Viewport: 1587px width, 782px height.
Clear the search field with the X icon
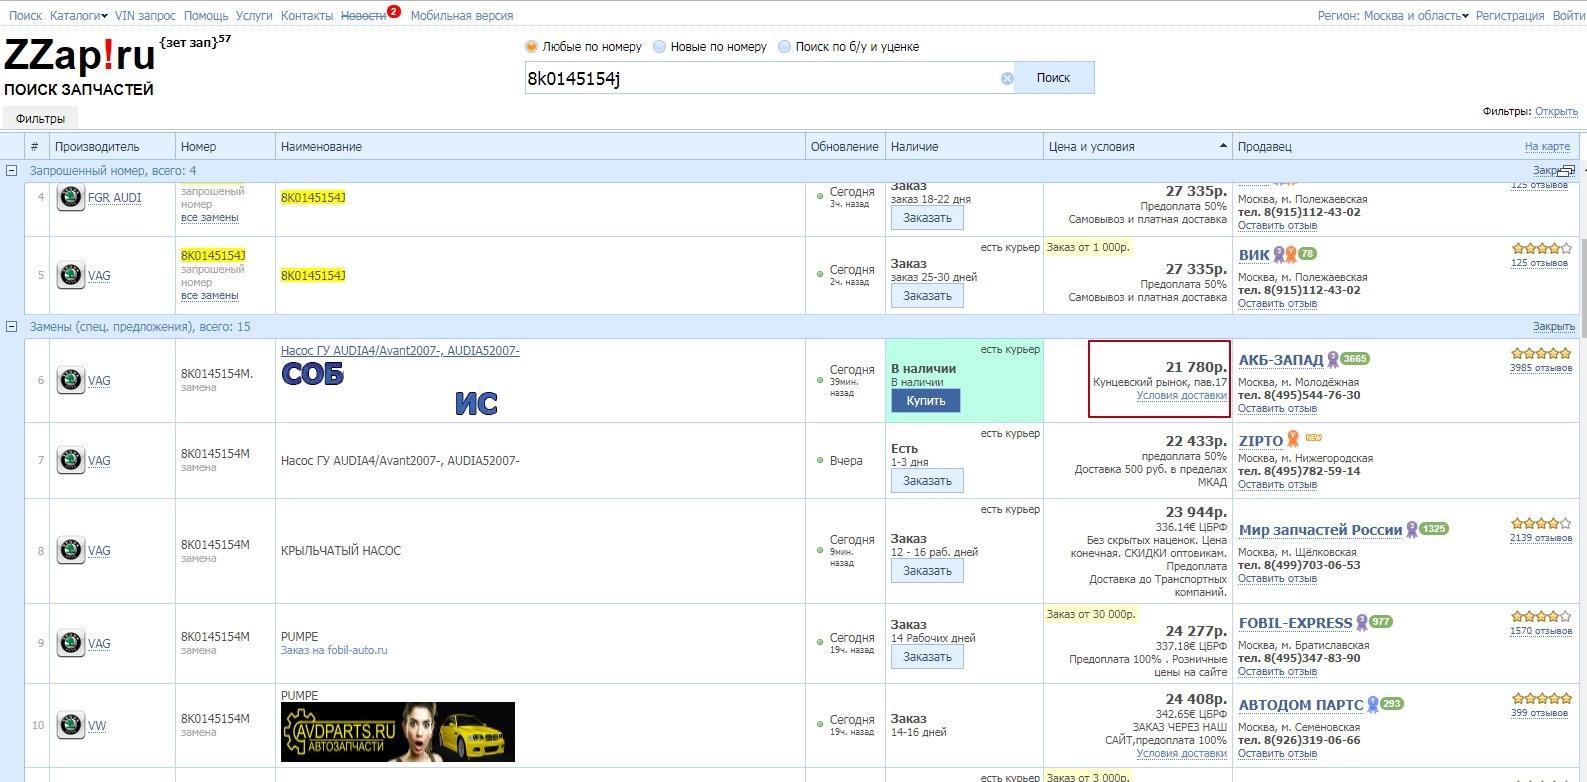click(1007, 78)
